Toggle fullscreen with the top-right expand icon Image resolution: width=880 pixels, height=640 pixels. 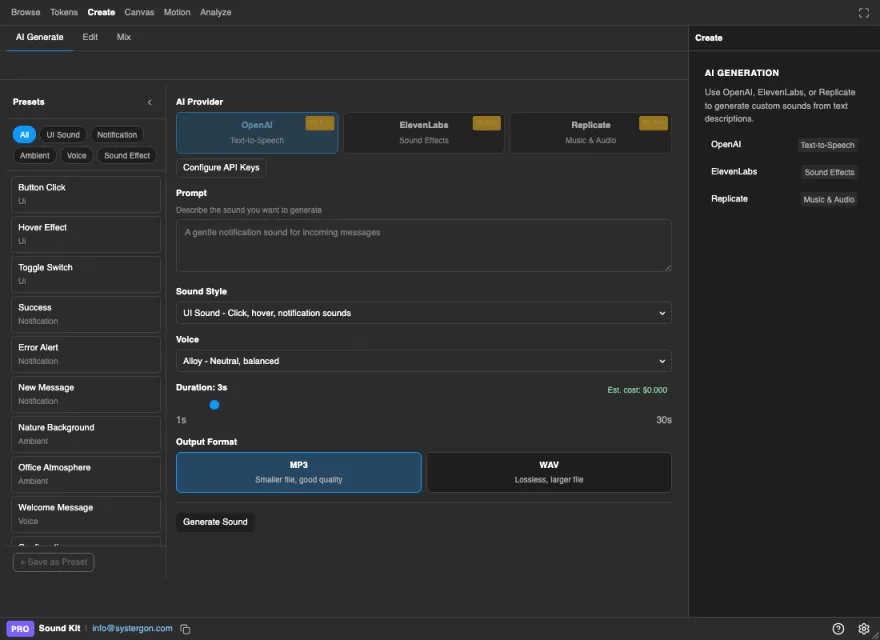pos(864,13)
